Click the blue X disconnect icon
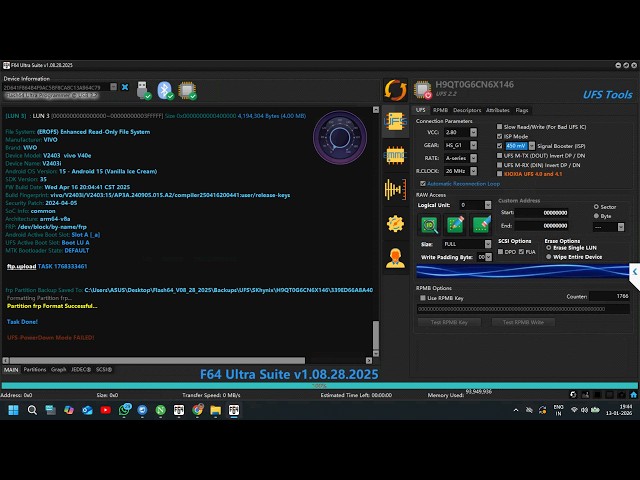The height and width of the screenshot is (480, 640). click(x=125, y=87)
